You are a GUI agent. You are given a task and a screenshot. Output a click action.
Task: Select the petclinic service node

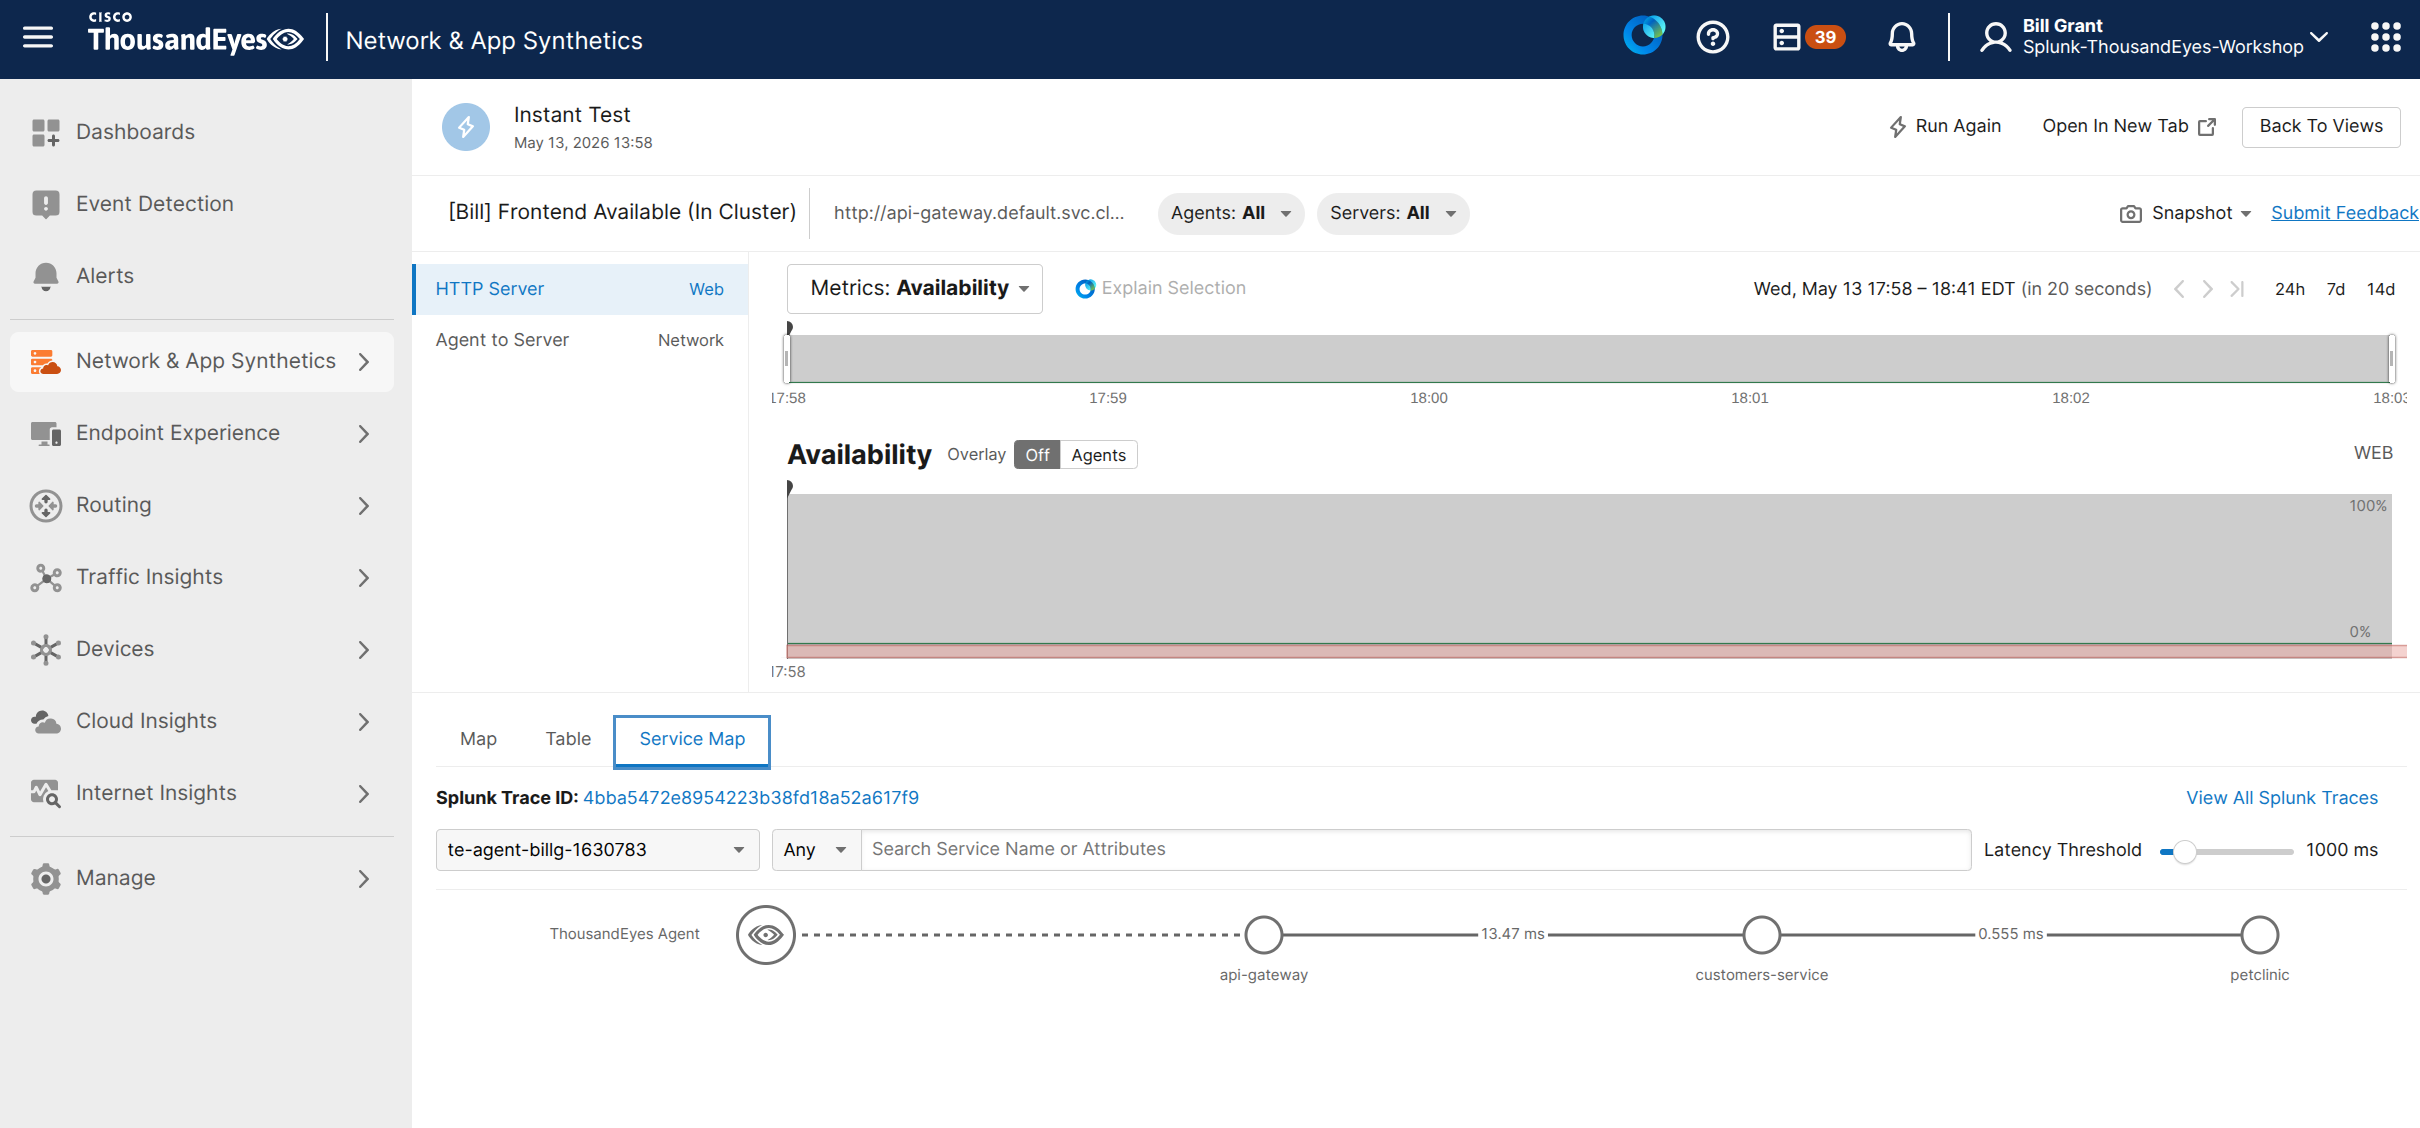click(2260, 935)
